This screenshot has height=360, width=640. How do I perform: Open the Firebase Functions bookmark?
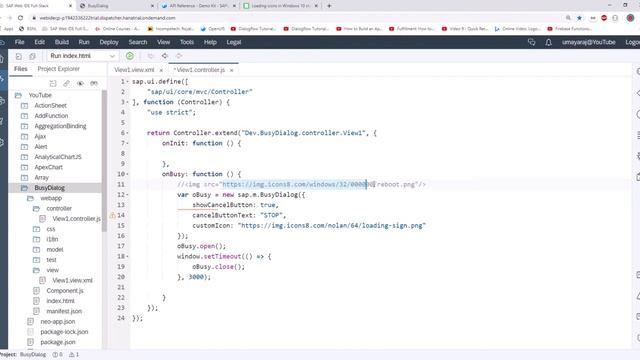(569, 29)
